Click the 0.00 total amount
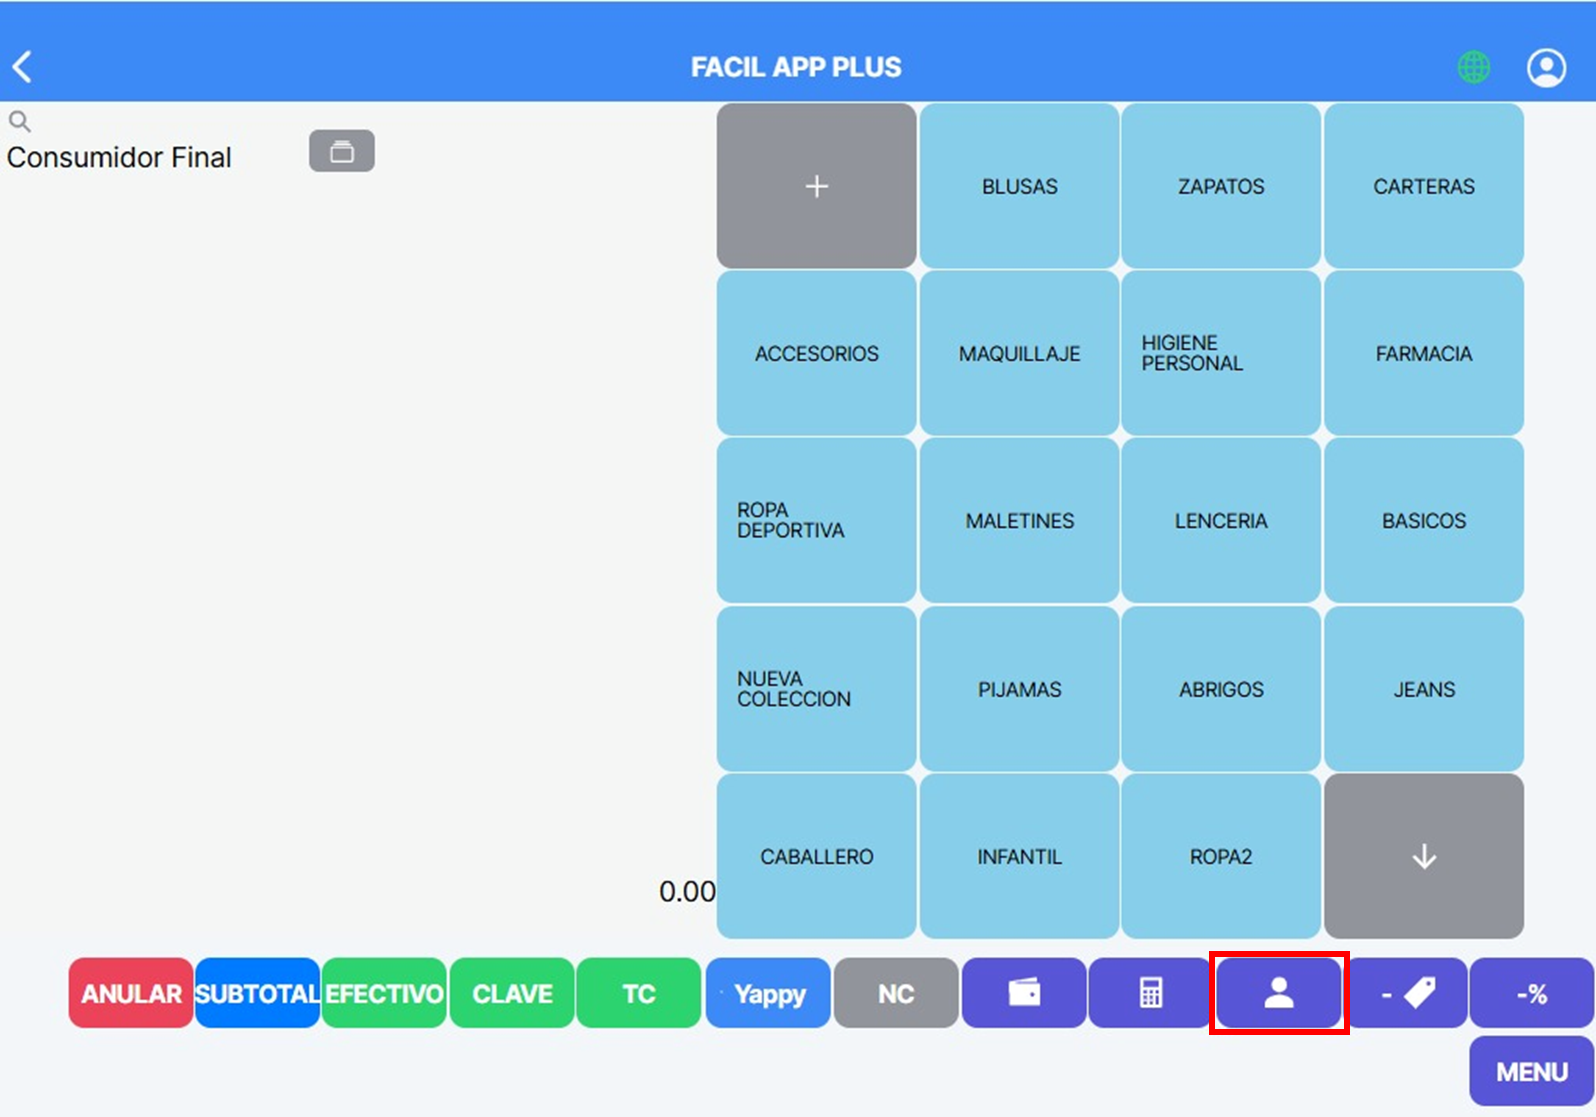The height and width of the screenshot is (1117, 1596). [x=687, y=891]
